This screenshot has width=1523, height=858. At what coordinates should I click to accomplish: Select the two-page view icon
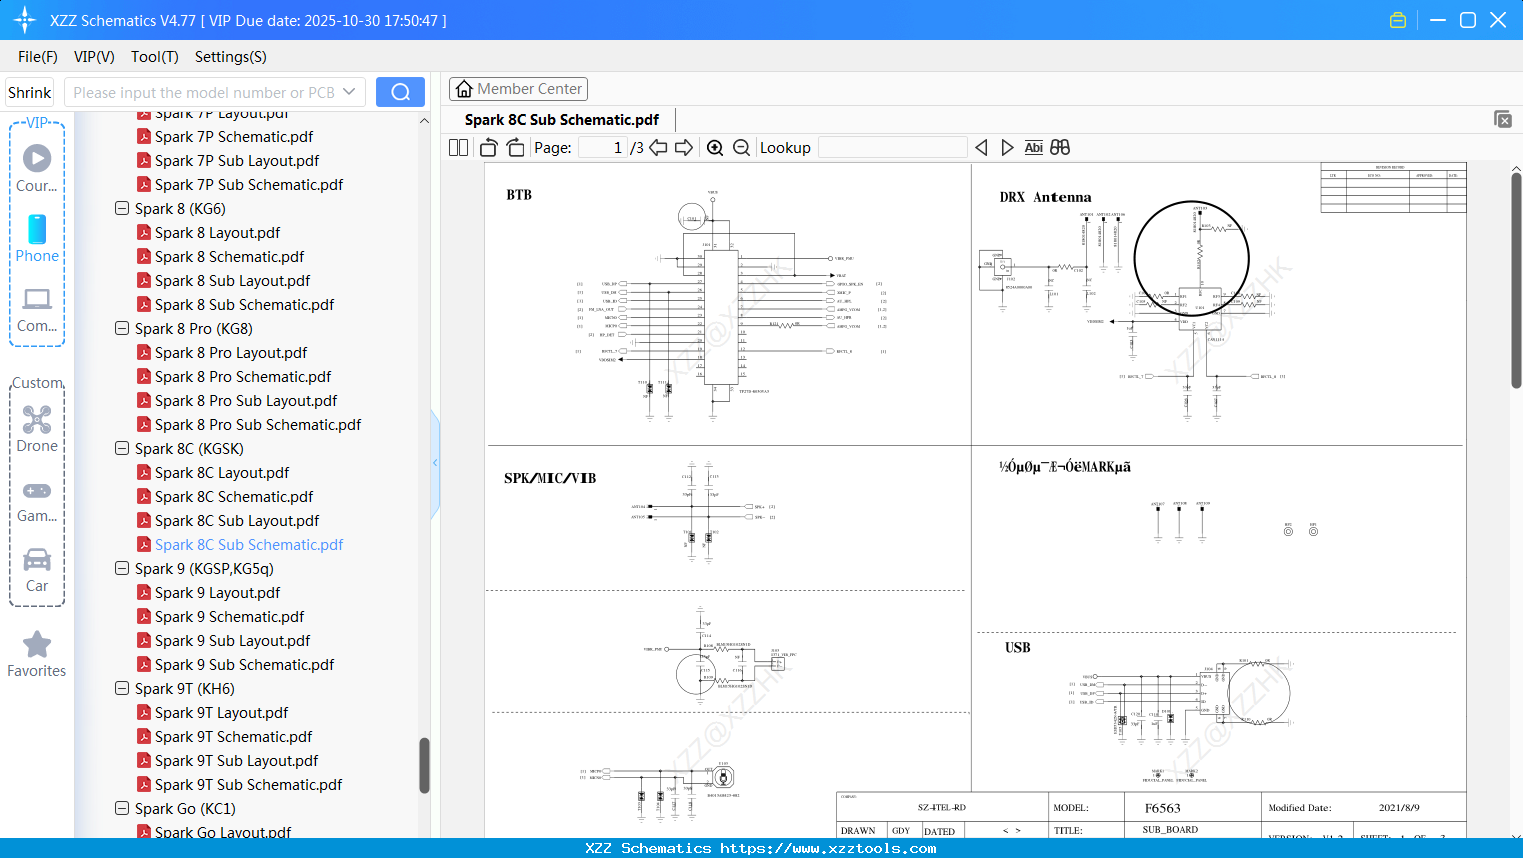[x=457, y=147]
